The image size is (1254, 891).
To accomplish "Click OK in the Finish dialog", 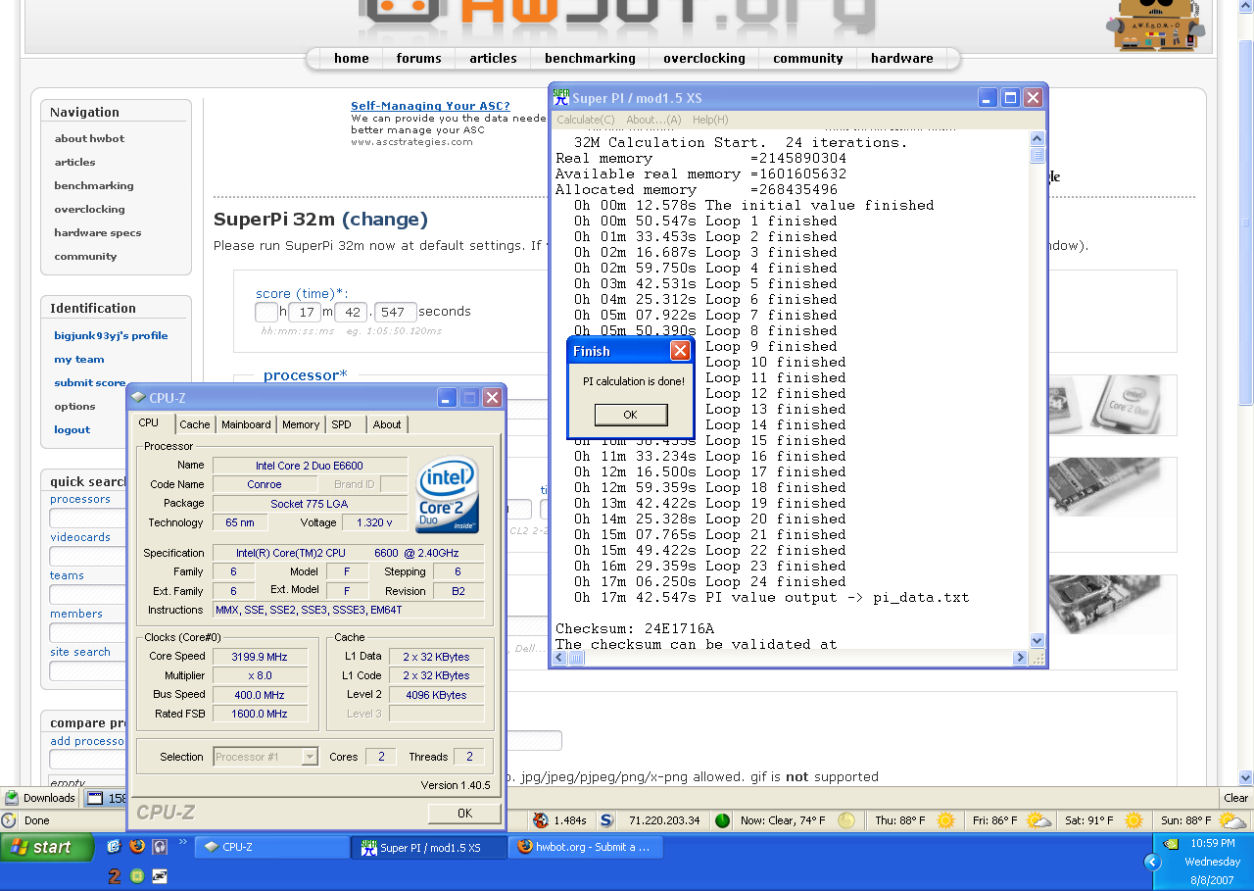I will [630, 414].
